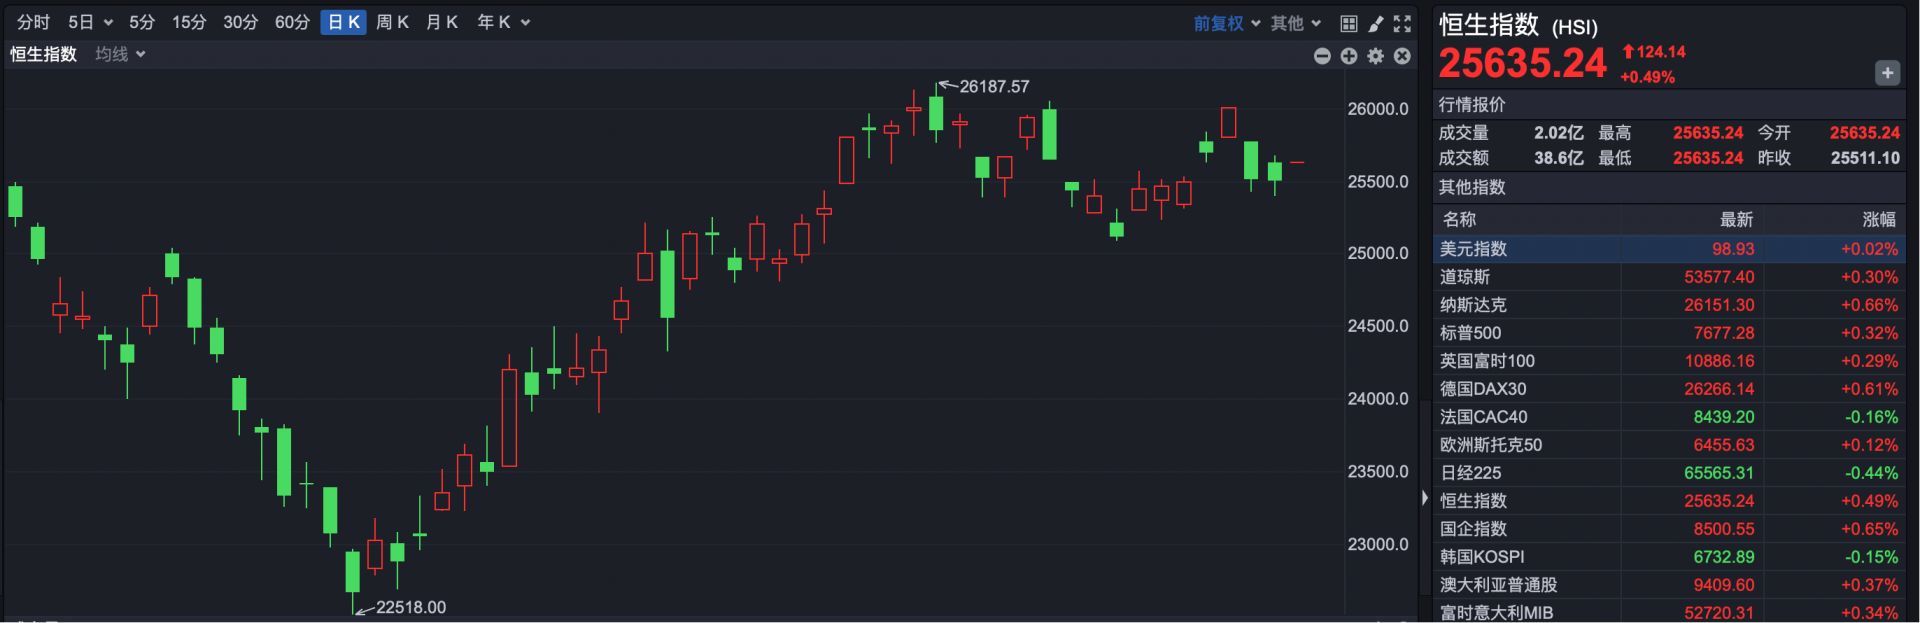Select the 美元指数 row
The image size is (1920, 623).
(1669, 249)
